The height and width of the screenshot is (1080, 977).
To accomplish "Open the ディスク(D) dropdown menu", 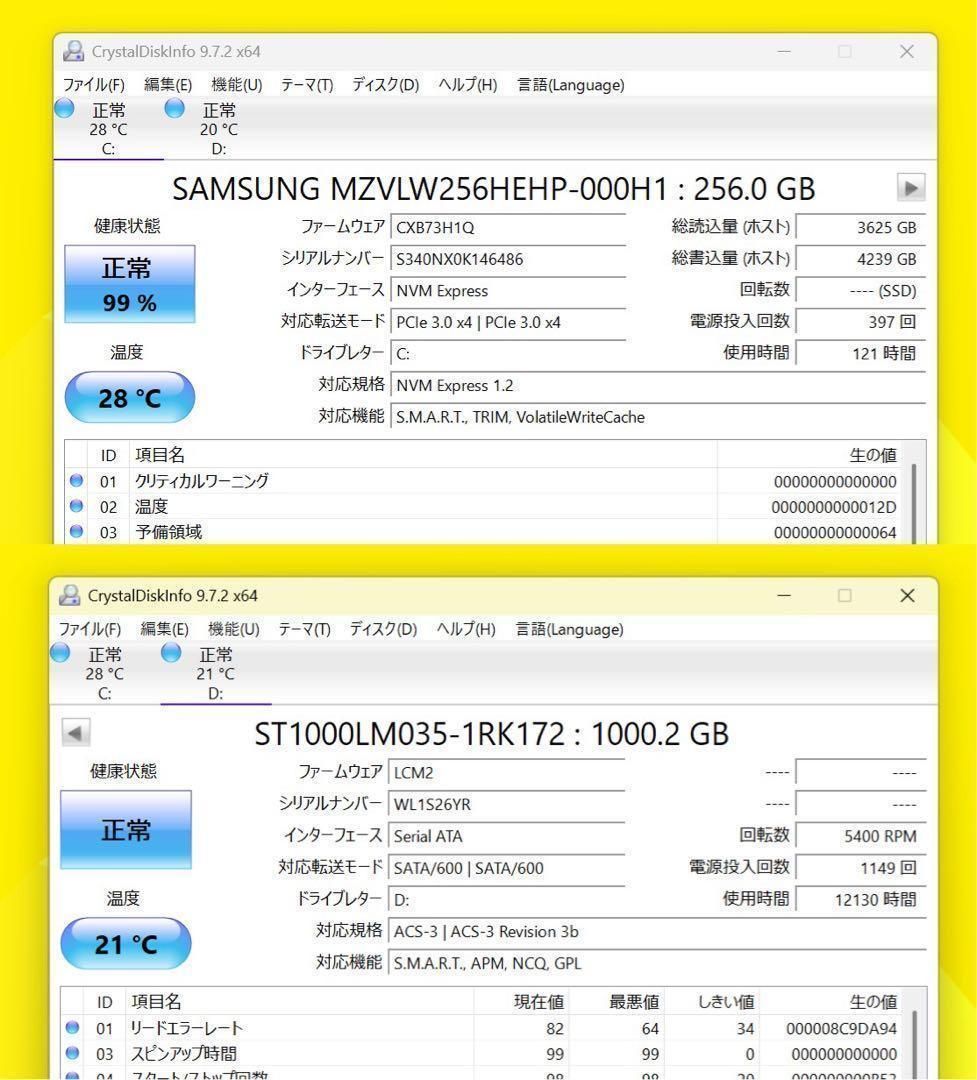I will [381, 85].
